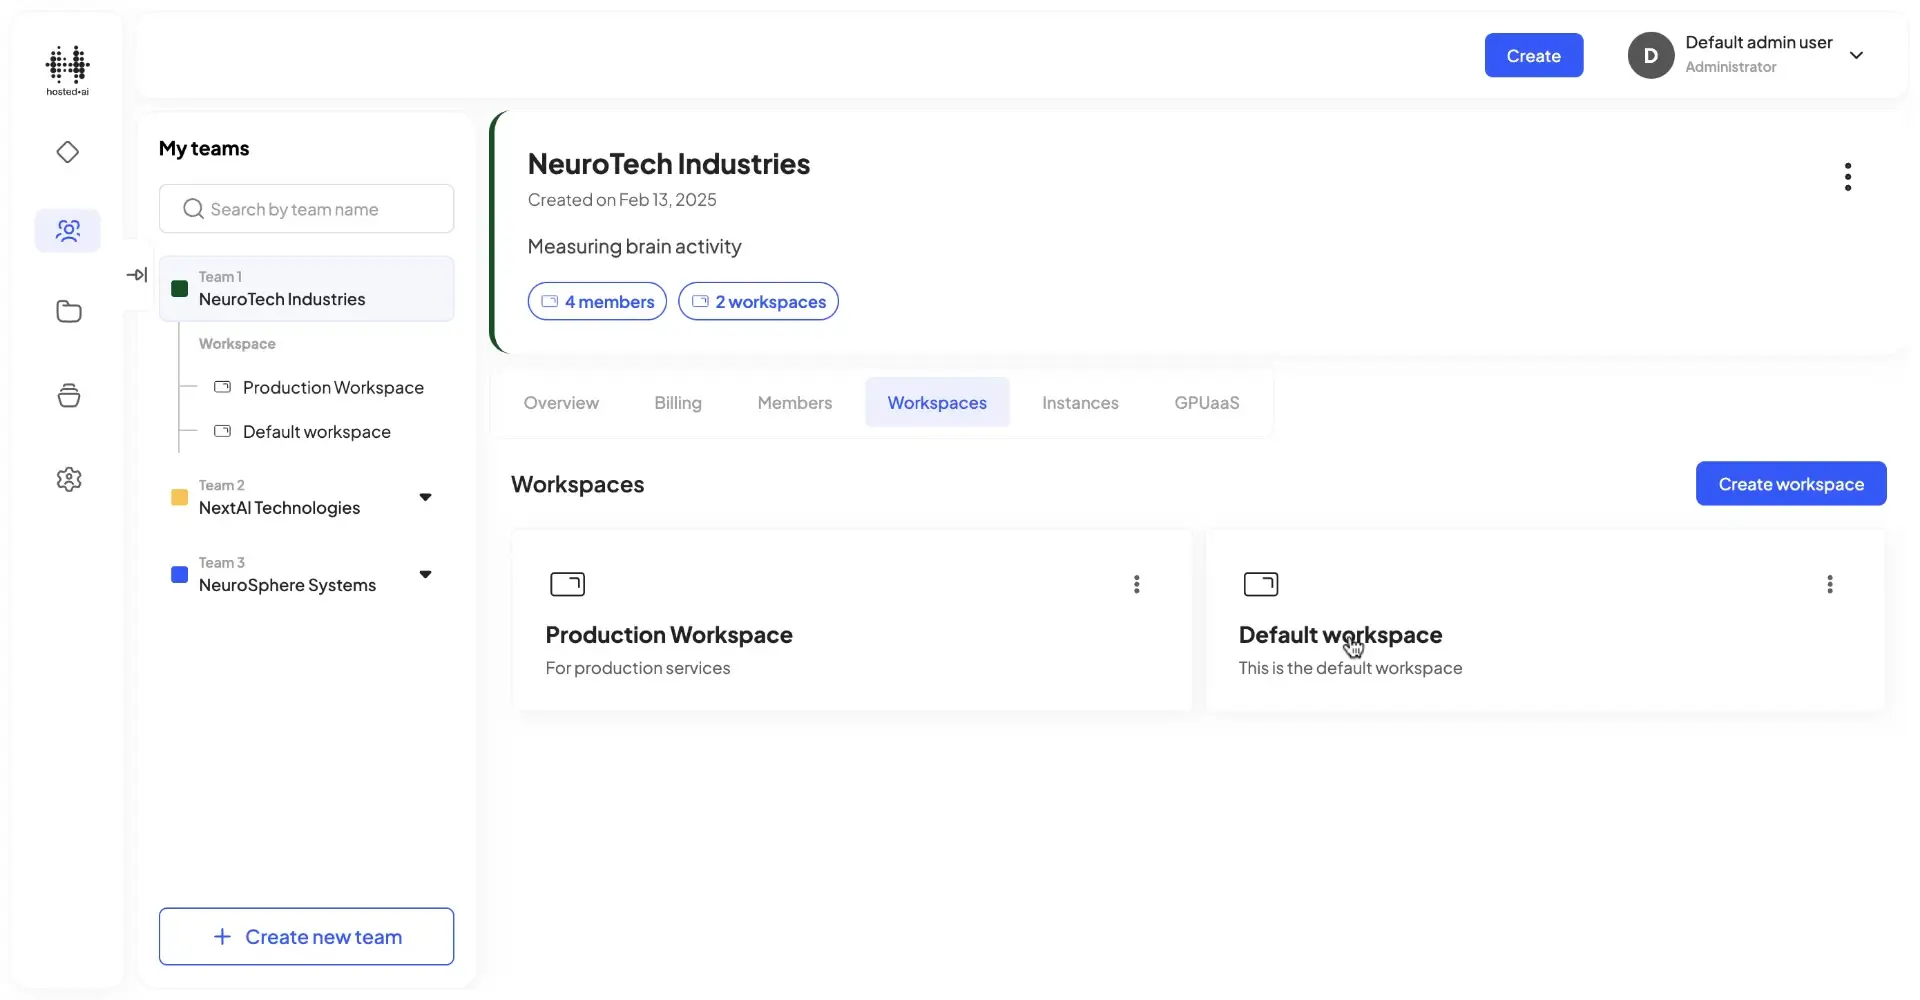Screen dimensions: 1920x1000
Task: Open settings via the gear icon
Action: [x=67, y=478]
